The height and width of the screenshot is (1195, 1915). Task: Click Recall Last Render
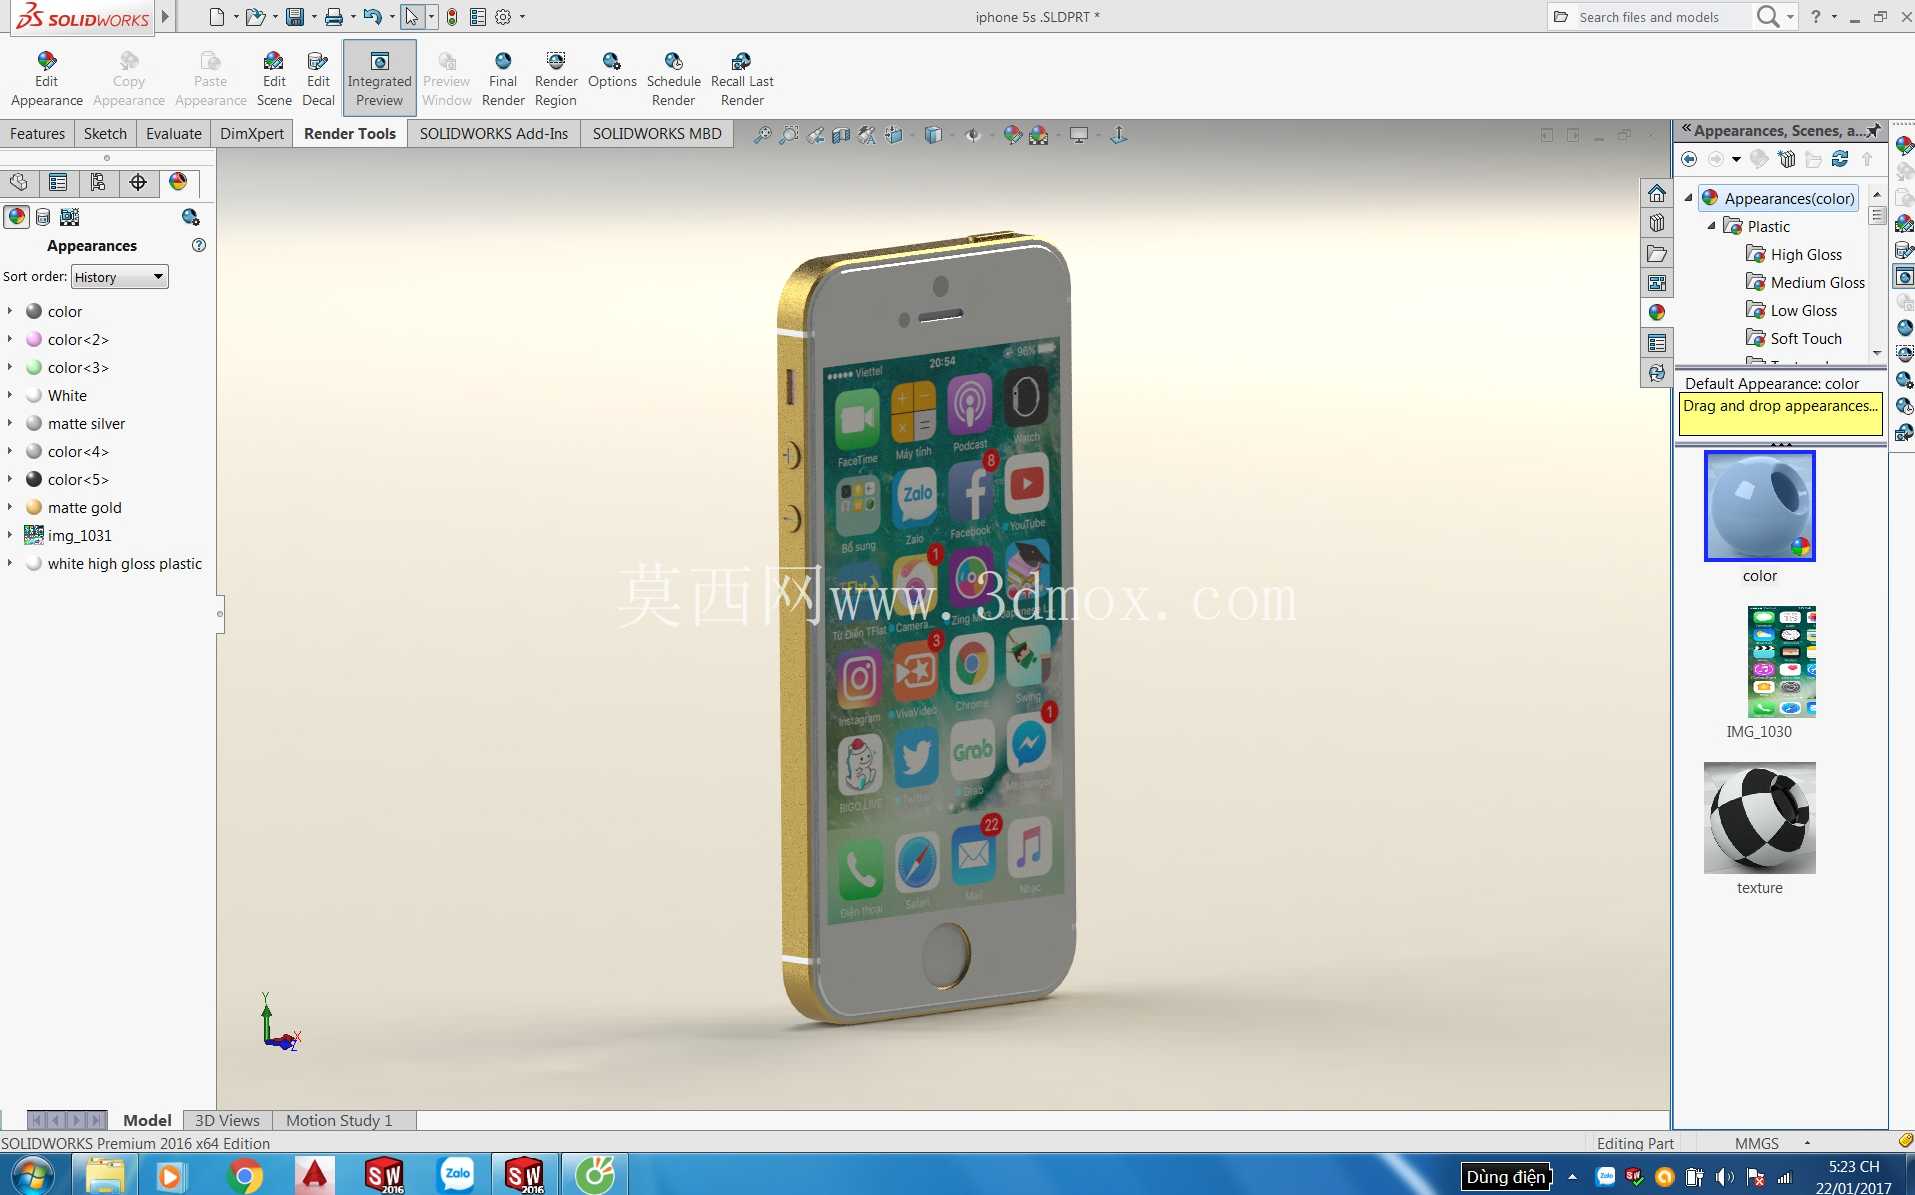click(742, 78)
